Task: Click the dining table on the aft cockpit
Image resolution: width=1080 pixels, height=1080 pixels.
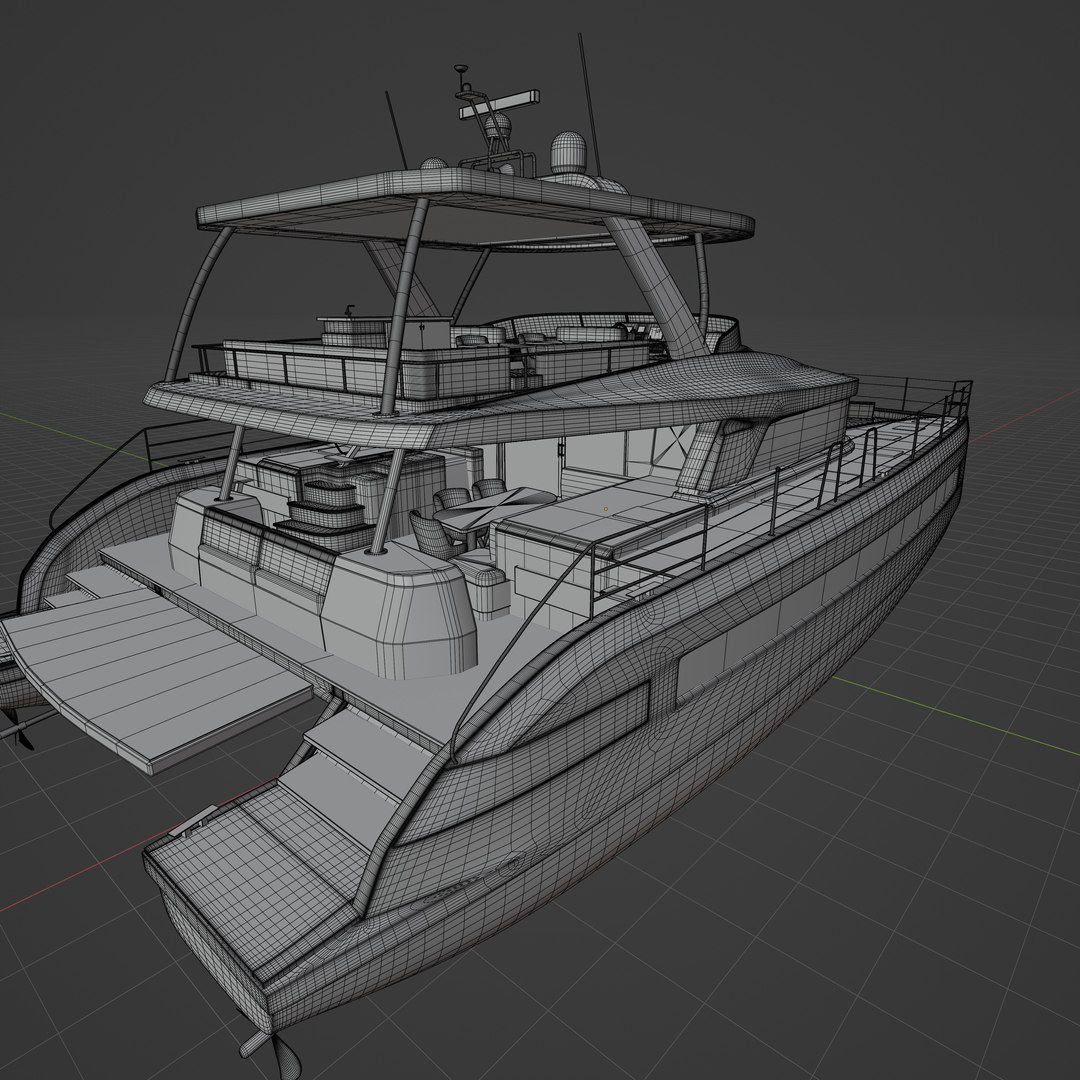Action: coord(495,508)
